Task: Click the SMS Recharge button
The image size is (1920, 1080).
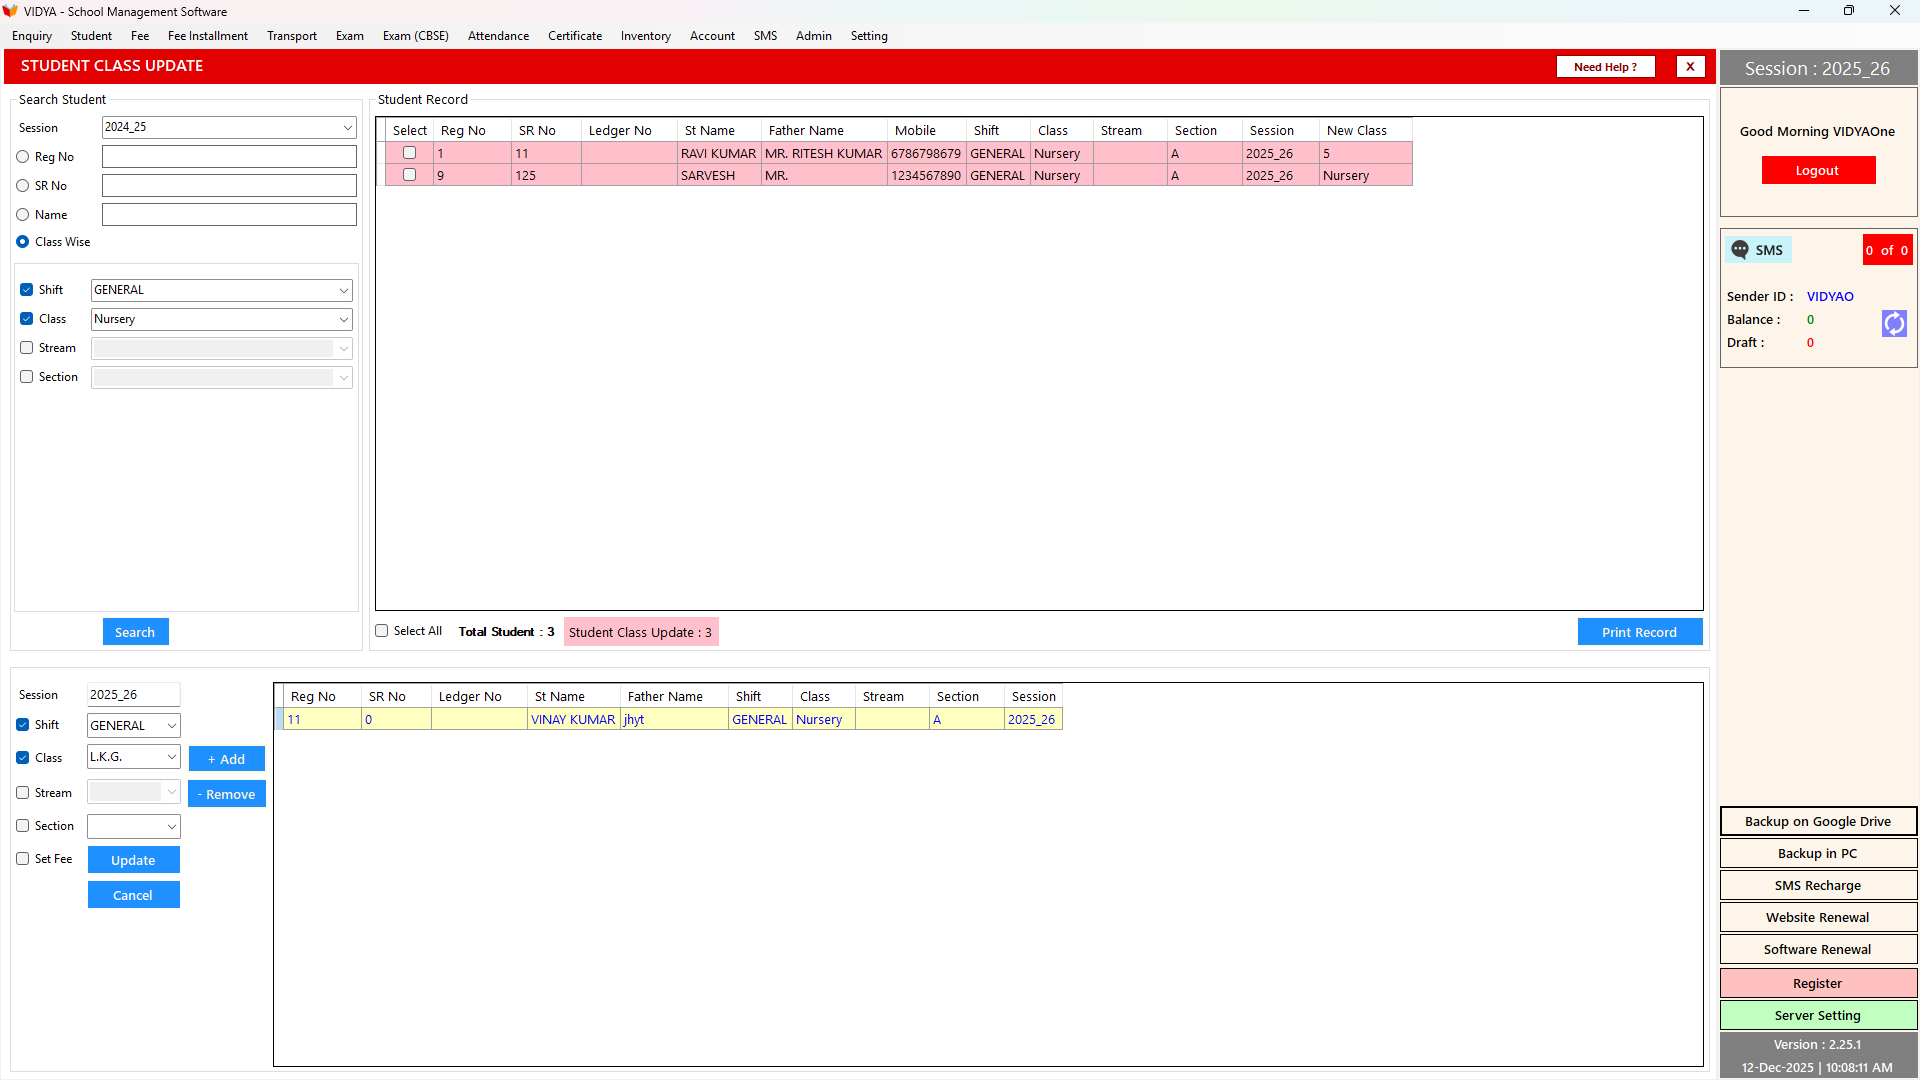Action: tap(1818, 885)
